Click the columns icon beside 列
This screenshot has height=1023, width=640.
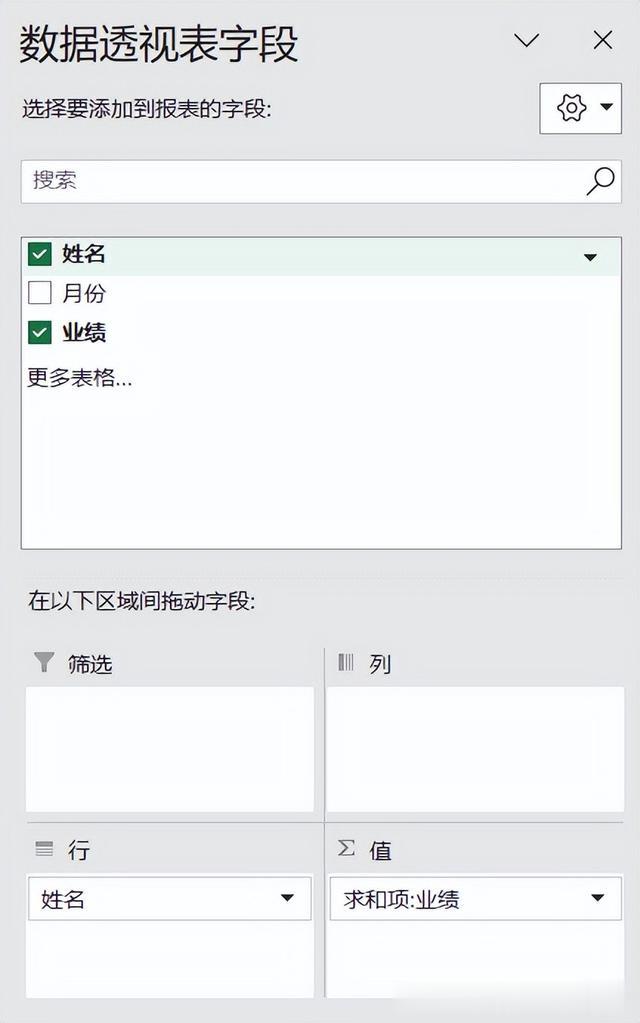pyautogui.click(x=346, y=663)
